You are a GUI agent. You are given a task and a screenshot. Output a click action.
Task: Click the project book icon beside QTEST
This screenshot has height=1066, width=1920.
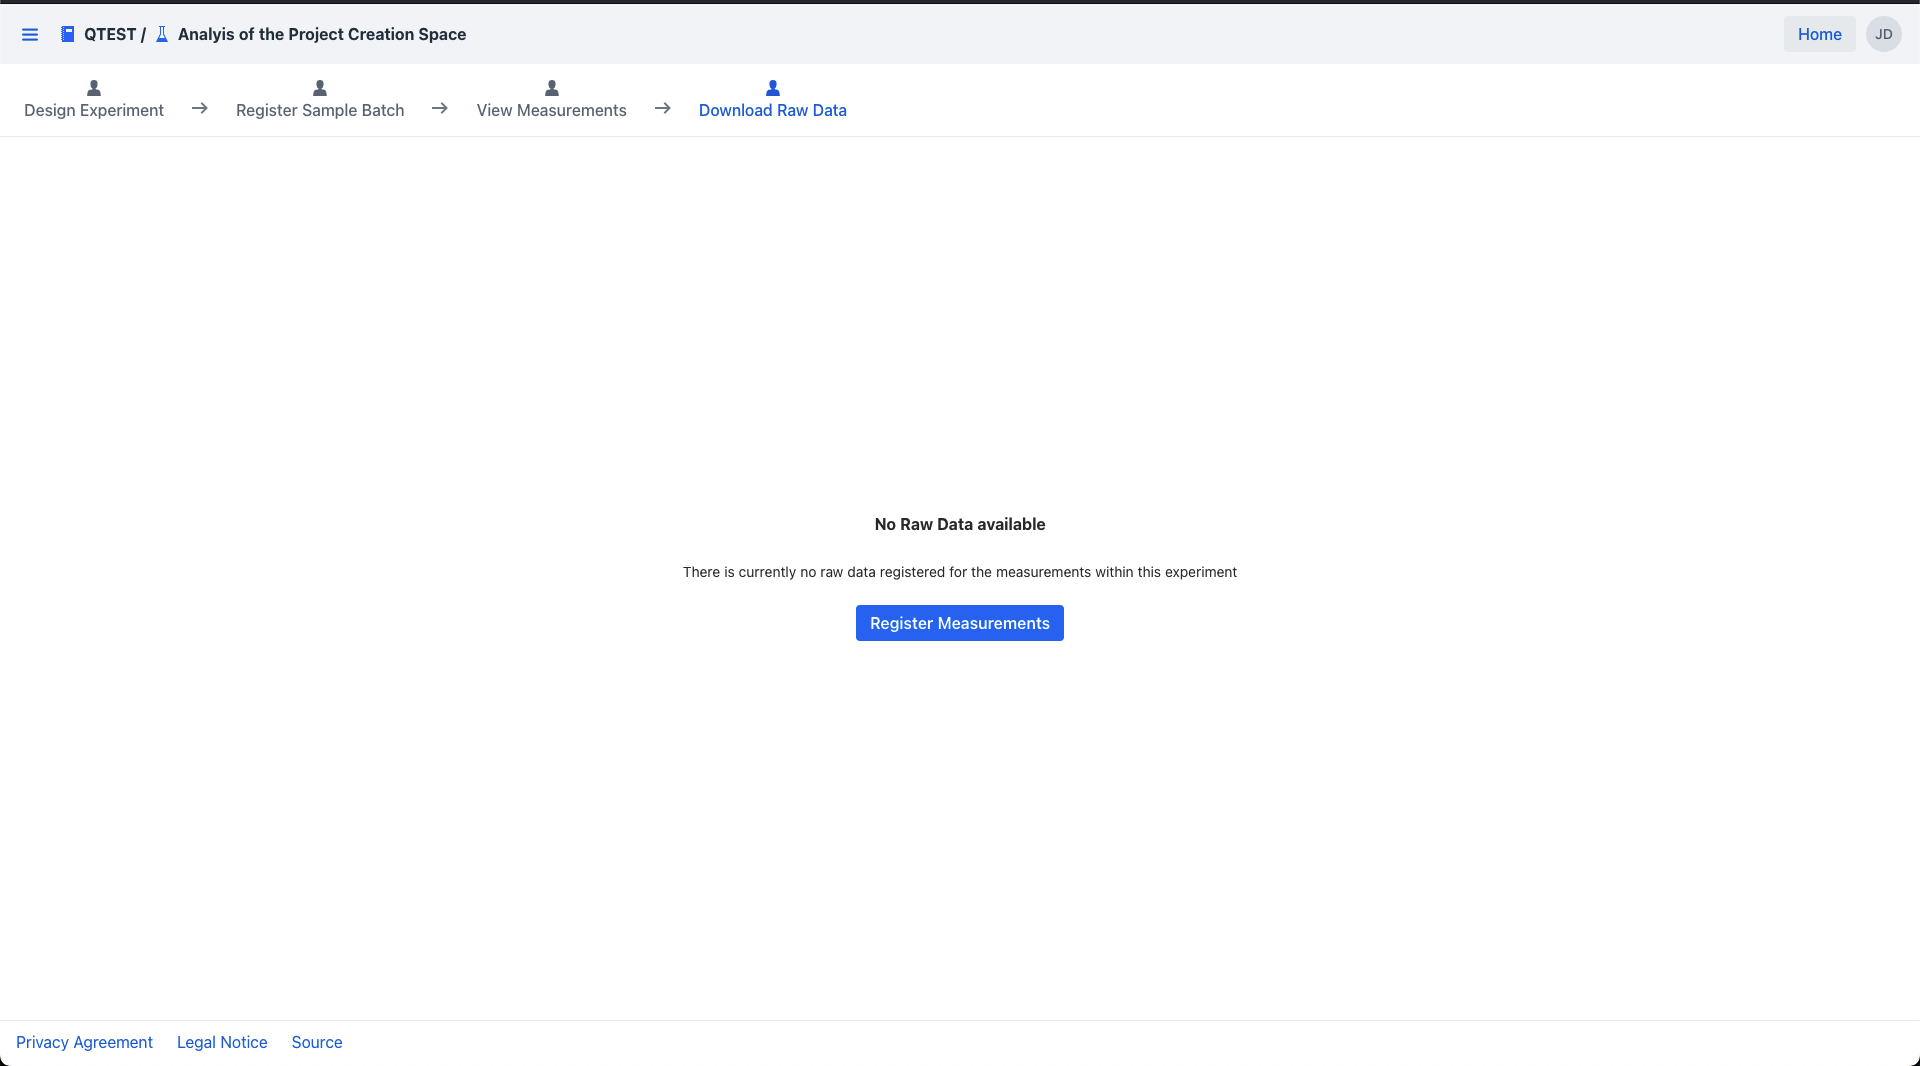point(67,35)
